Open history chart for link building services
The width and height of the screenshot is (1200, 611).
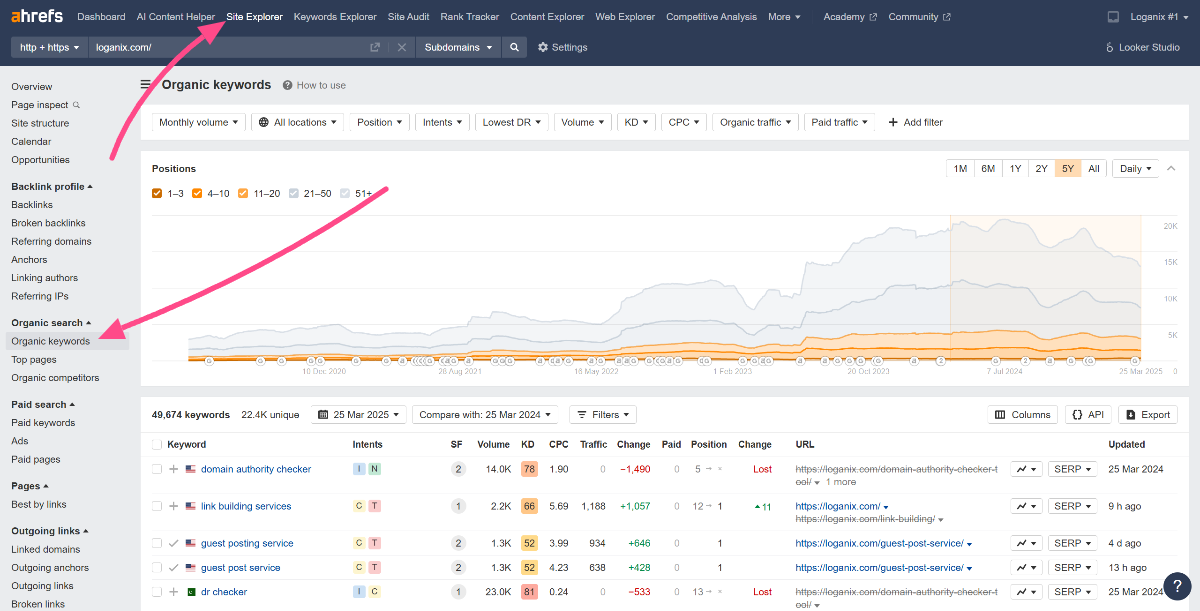click(1026, 506)
